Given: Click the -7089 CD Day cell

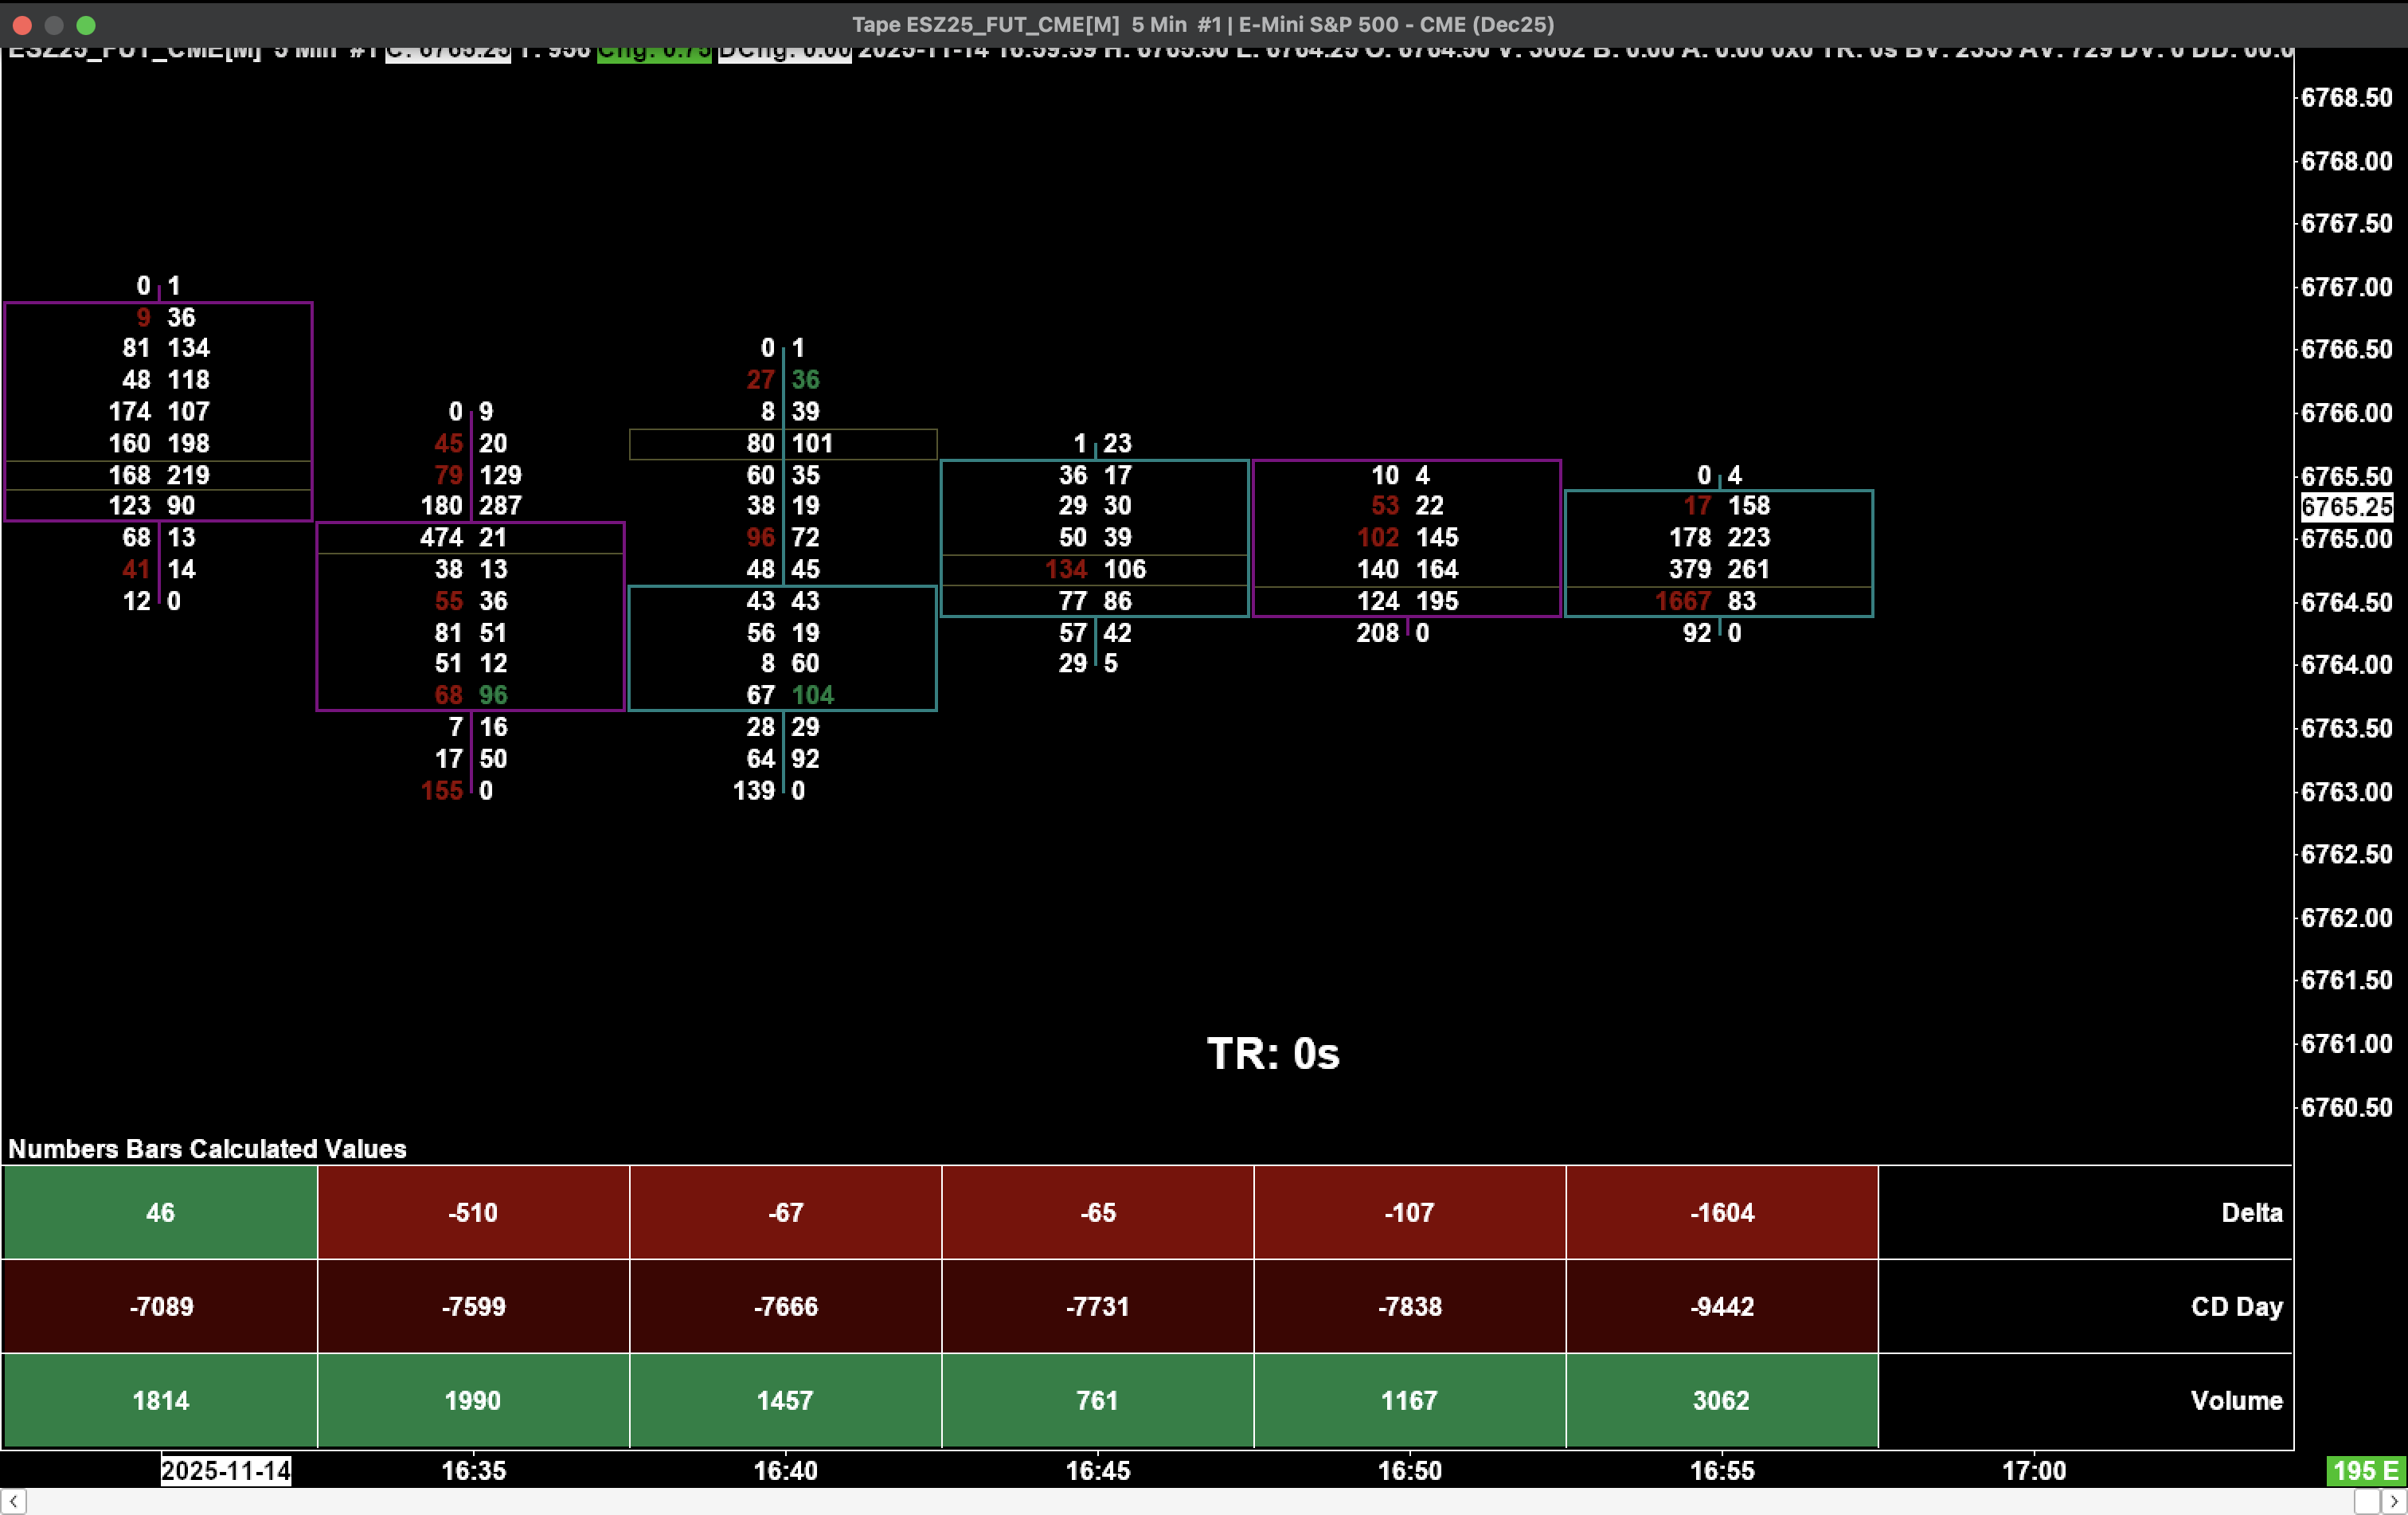Looking at the screenshot, I should click(160, 1306).
